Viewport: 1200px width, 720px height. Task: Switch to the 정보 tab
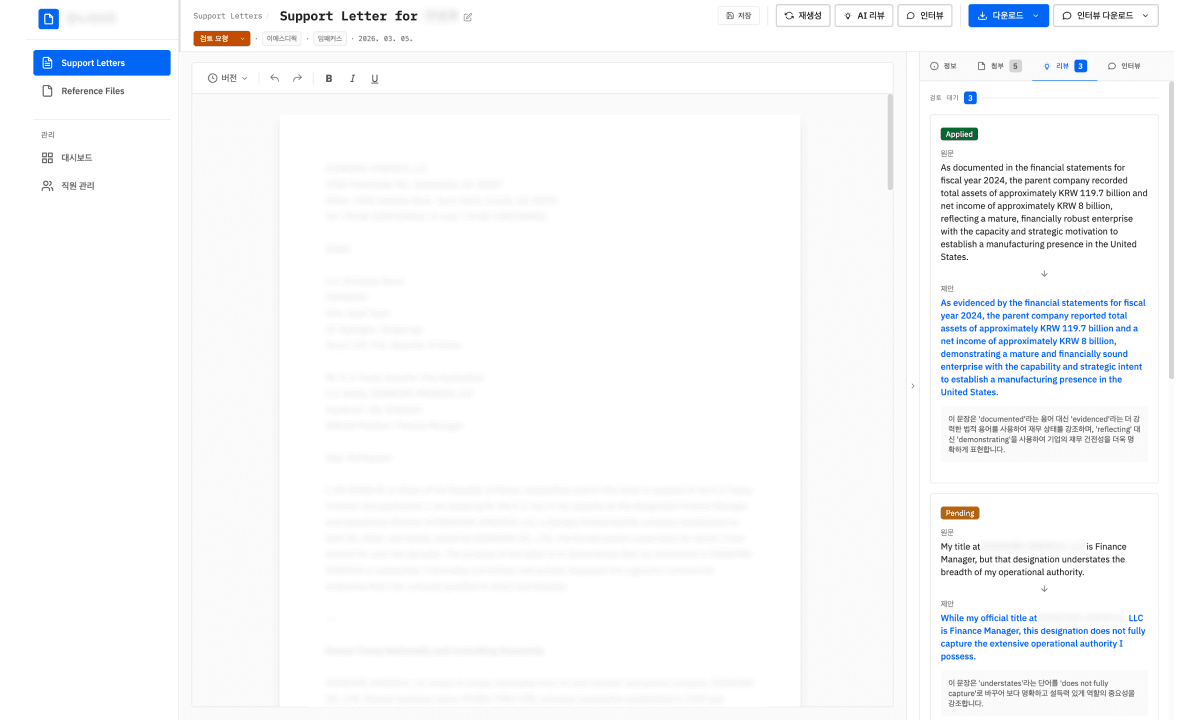pos(943,66)
